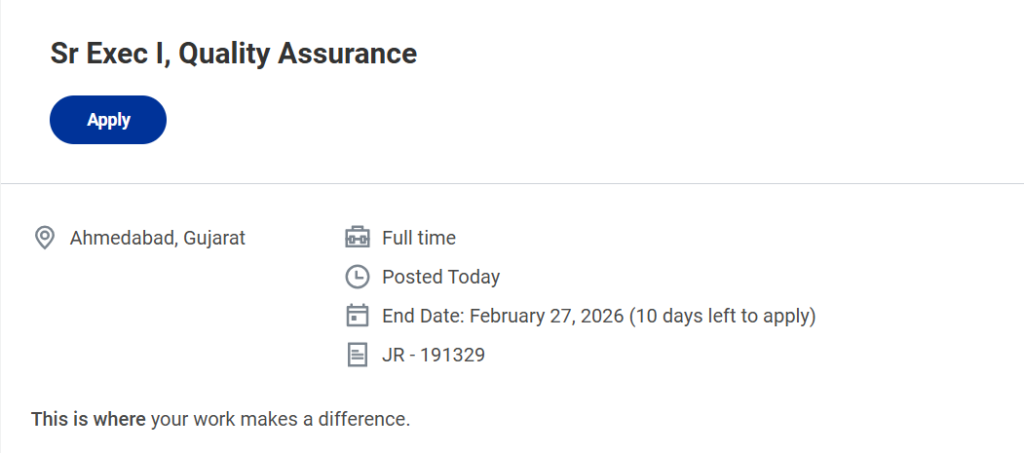Click the calendar icon beside End Date
The height and width of the screenshot is (453, 1024).
click(x=357, y=316)
